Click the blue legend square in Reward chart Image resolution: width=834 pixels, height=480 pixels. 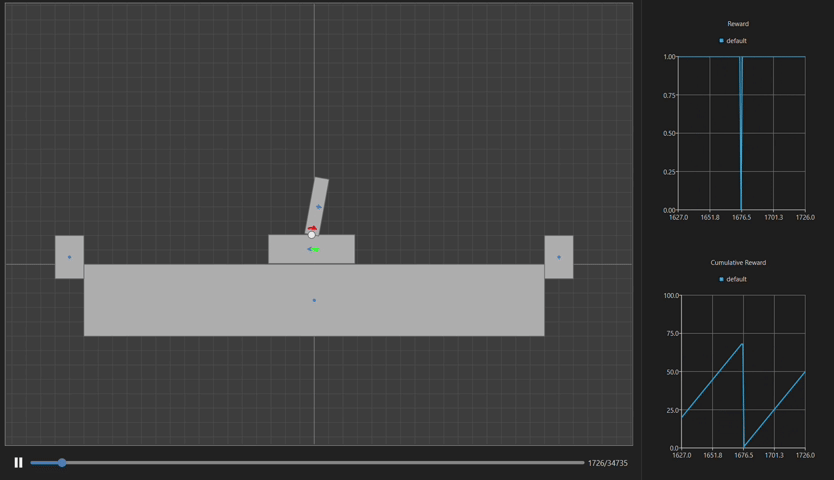tap(722, 41)
